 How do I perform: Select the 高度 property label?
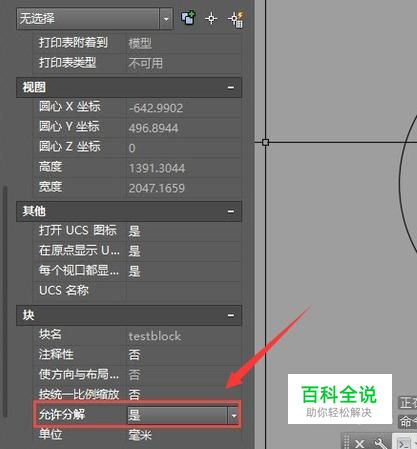click(x=51, y=167)
